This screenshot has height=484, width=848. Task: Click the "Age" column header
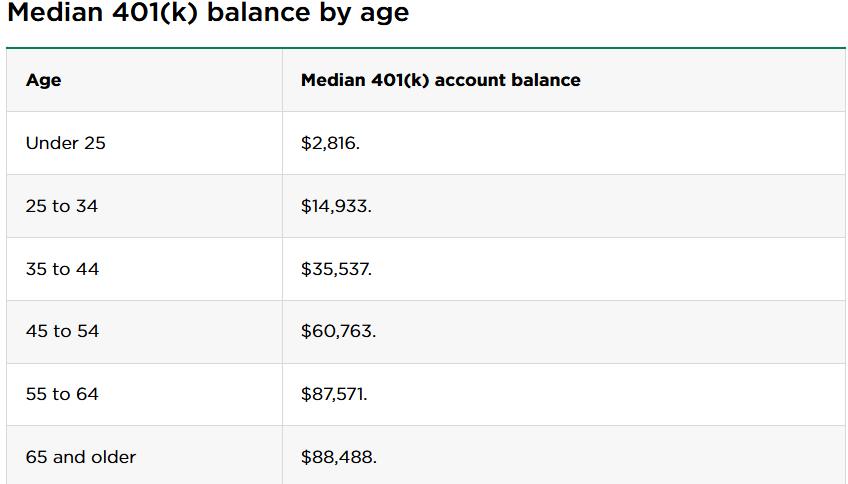44,80
